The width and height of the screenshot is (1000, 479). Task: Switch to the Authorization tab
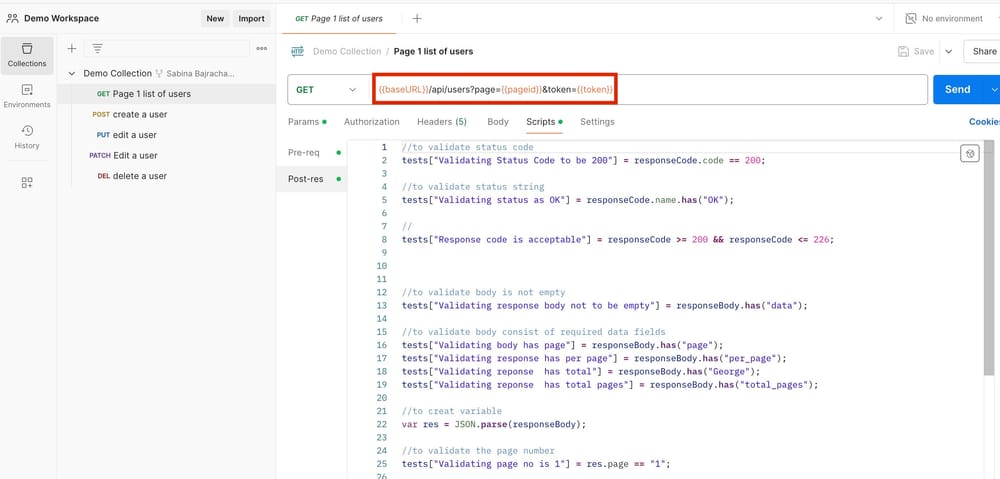point(372,122)
